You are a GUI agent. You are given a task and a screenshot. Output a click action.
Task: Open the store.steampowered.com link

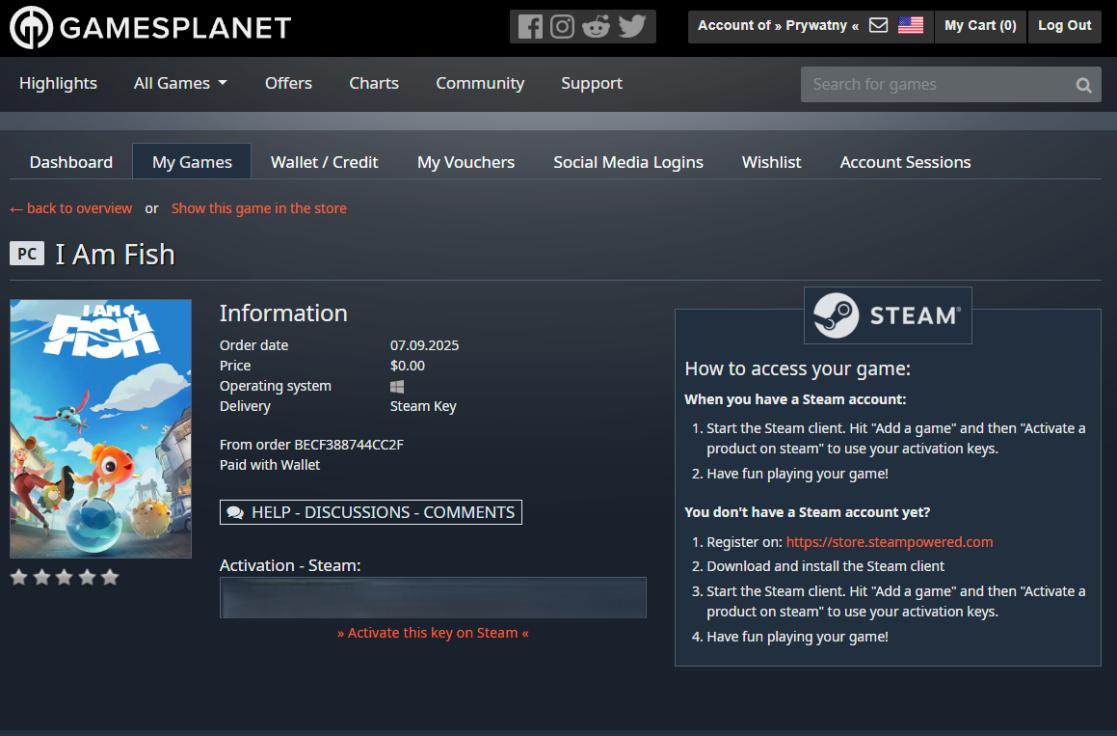click(x=889, y=542)
